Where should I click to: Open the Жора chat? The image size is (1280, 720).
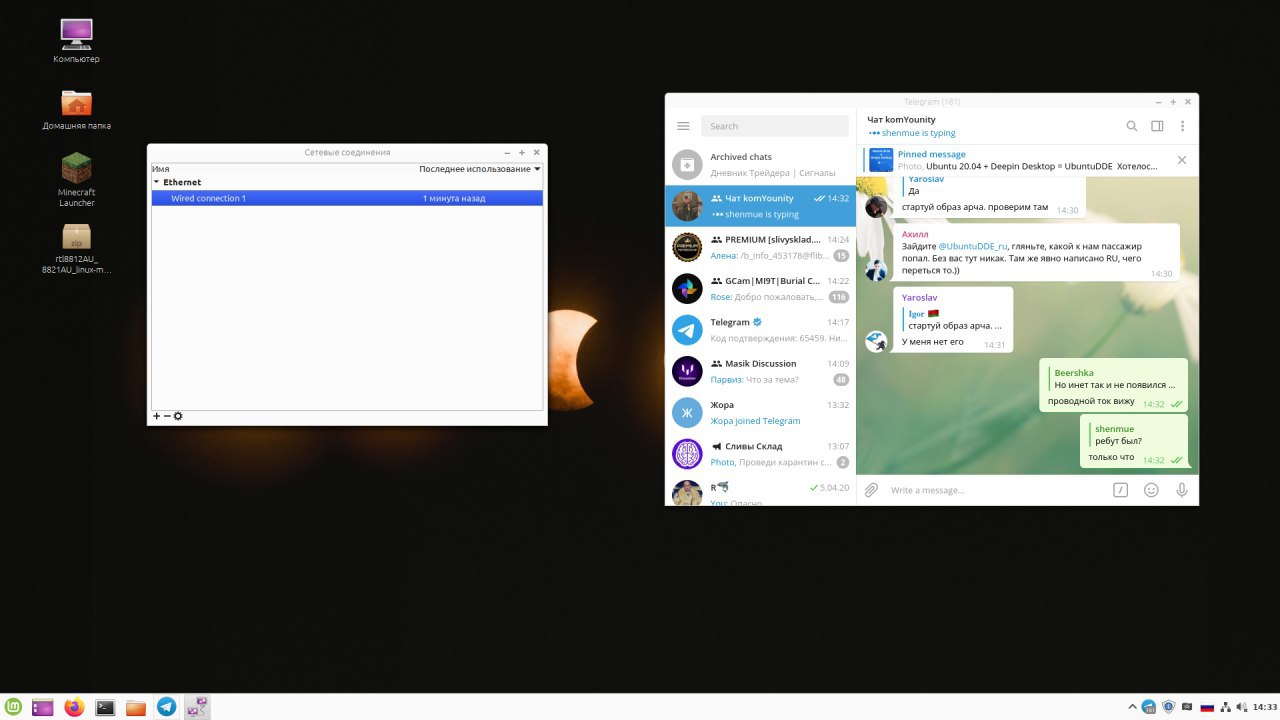pyautogui.click(x=761, y=412)
